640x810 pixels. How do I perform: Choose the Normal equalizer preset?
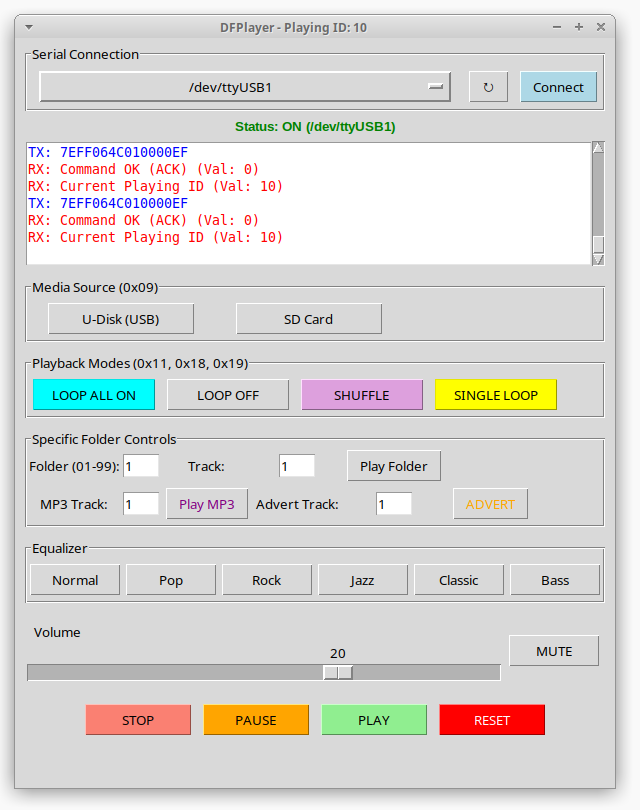coord(75,580)
